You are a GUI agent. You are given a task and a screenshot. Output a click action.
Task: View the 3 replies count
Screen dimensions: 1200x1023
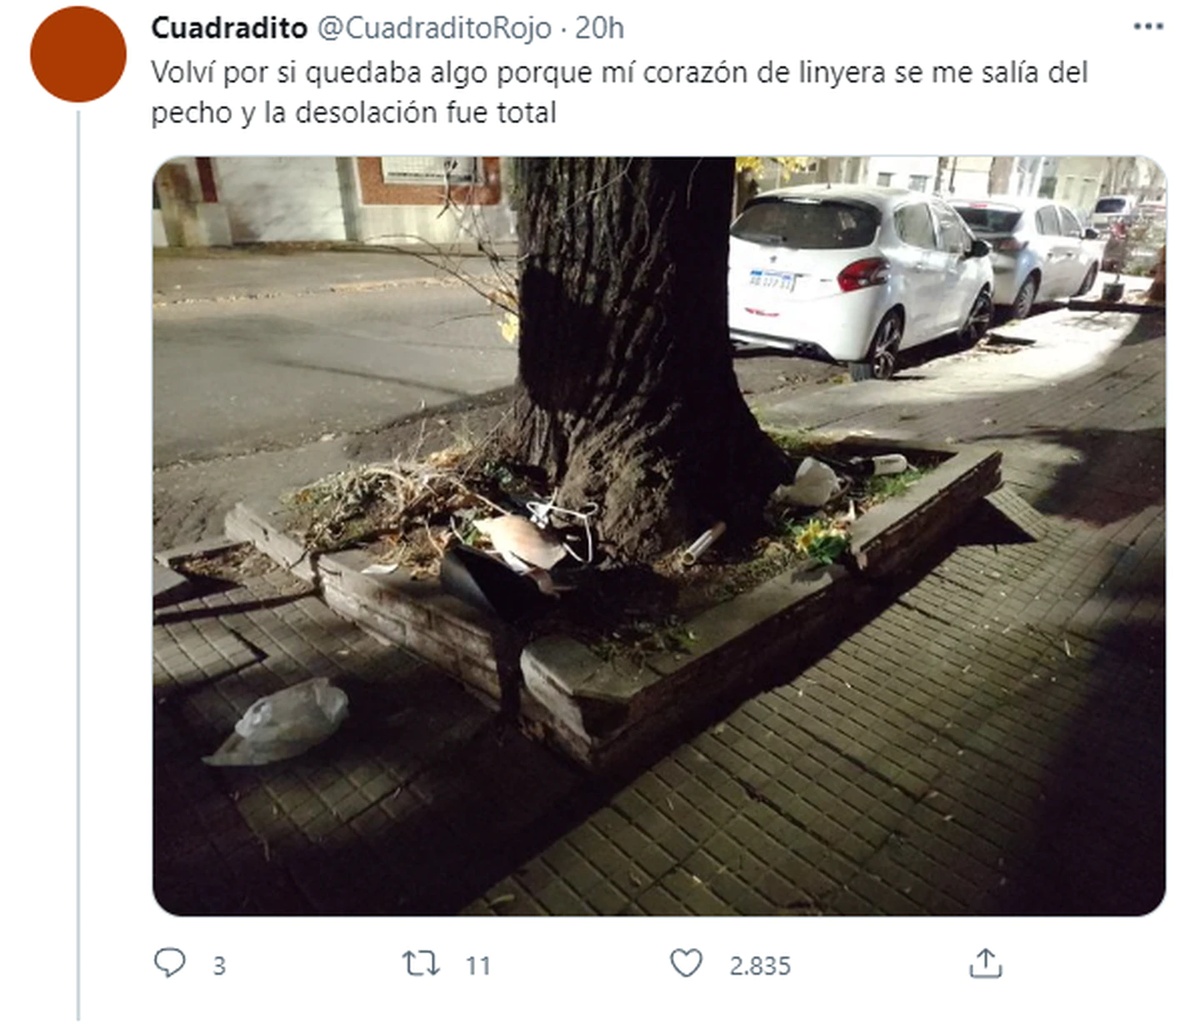219,966
